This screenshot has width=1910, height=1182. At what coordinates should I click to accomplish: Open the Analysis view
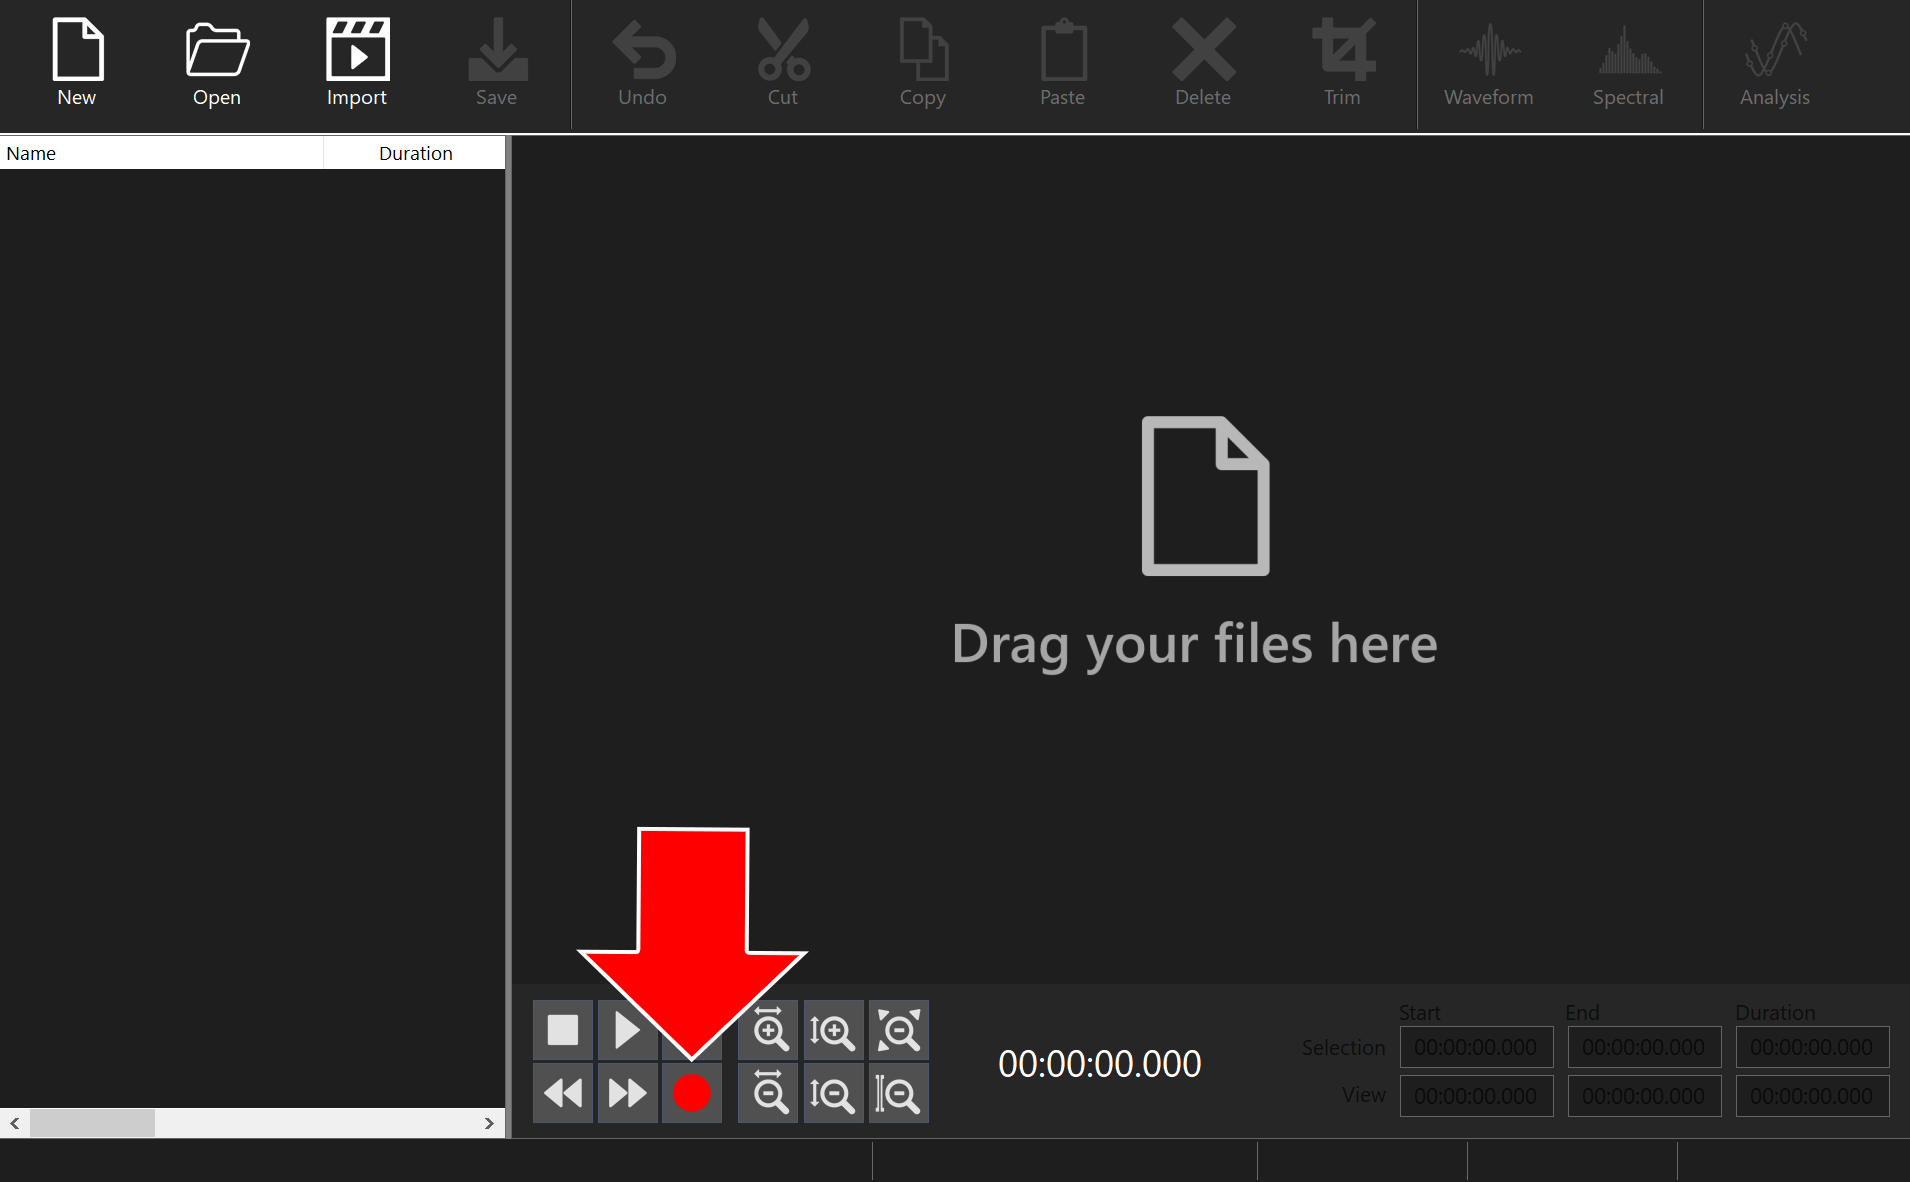pos(1775,63)
